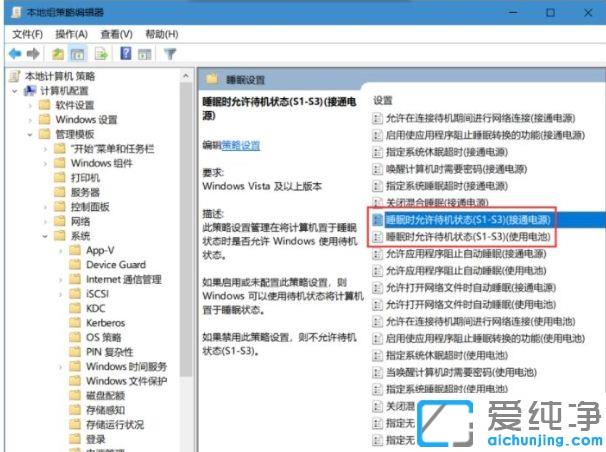This screenshot has height=452, width=606.
Task: Expand the 软件设置 tree node
Action: point(30,105)
